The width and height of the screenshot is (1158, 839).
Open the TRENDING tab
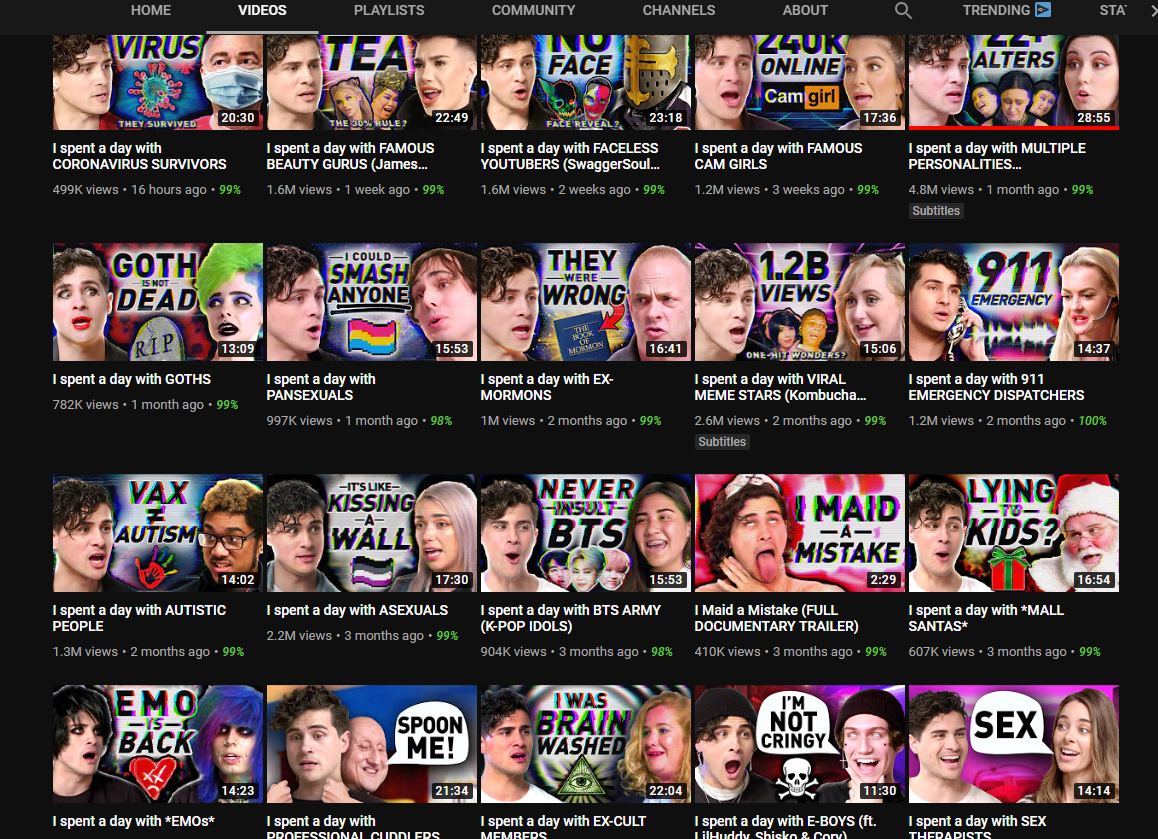tap(996, 10)
